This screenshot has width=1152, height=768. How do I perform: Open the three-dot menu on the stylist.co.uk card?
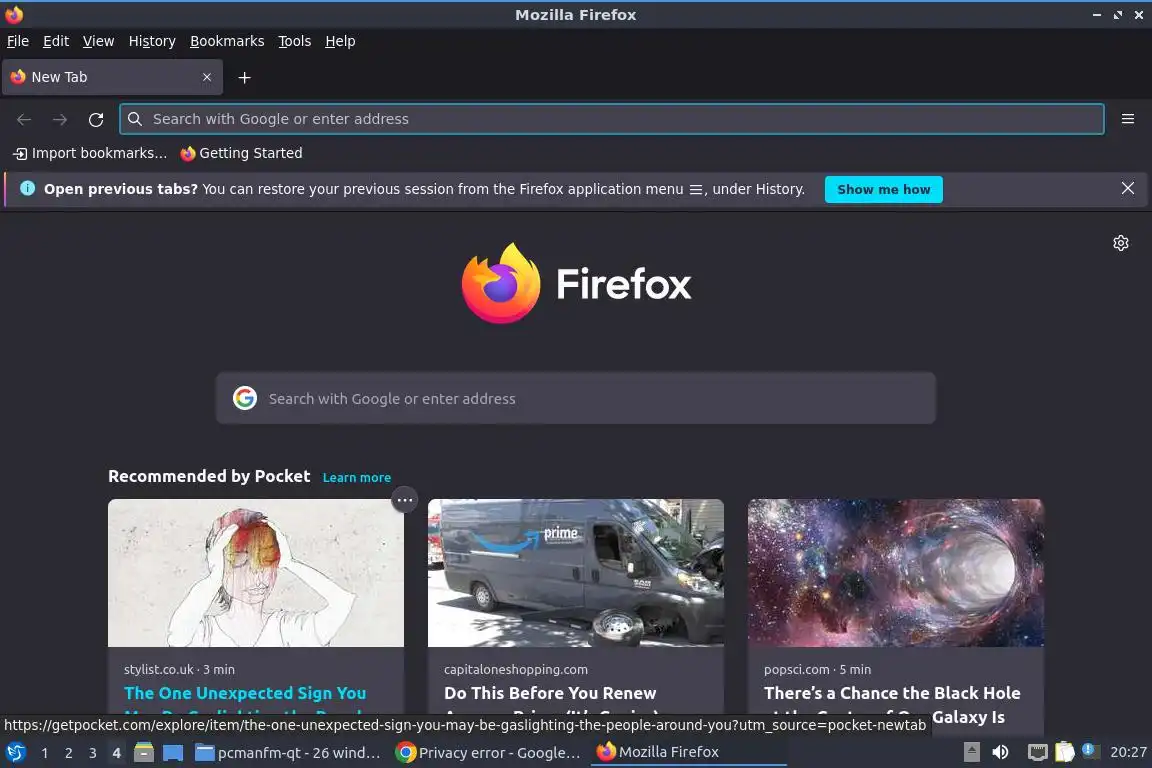click(404, 500)
